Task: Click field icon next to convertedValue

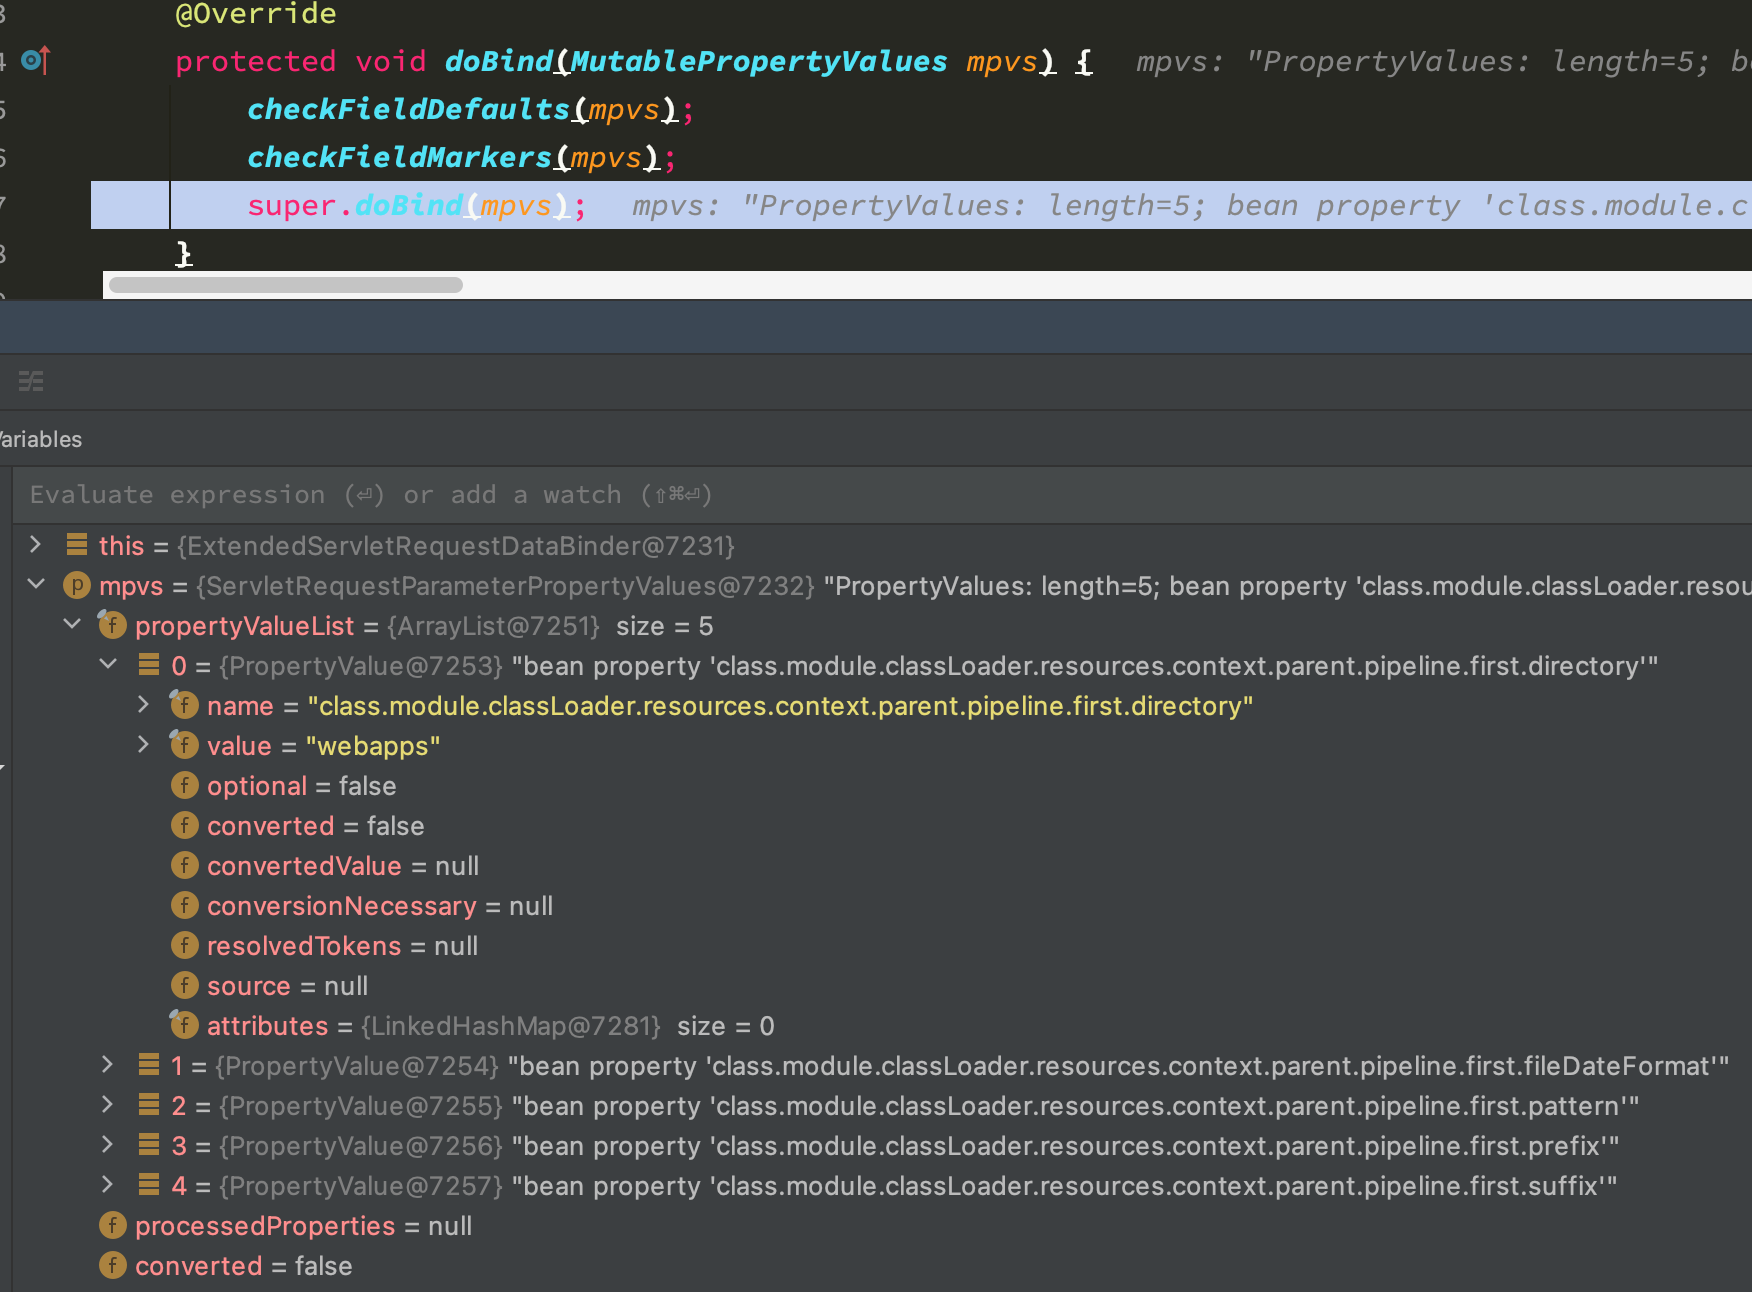Action: pyautogui.click(x=184, y=865)
